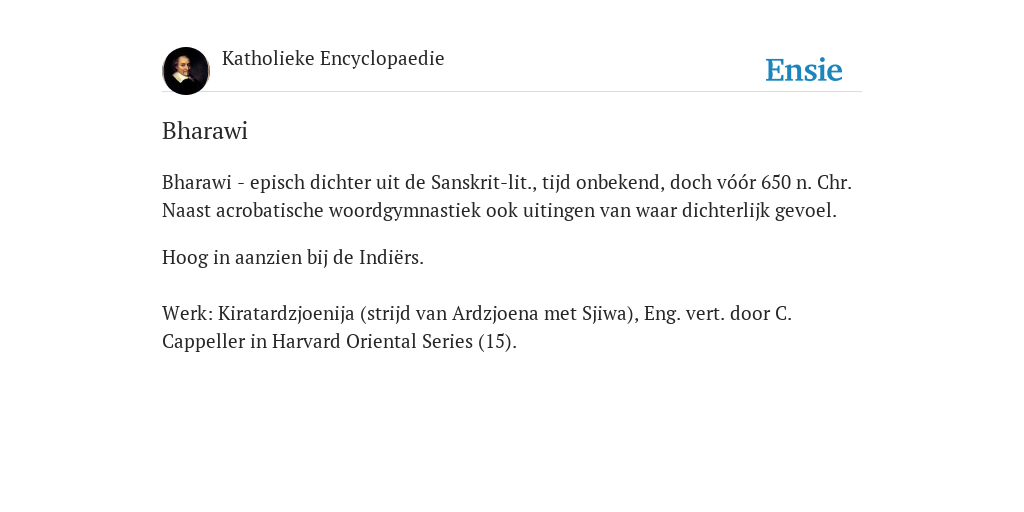Open the Ensie logo link
Viewport: 1024px width, 512px height.
pos(804,70)
